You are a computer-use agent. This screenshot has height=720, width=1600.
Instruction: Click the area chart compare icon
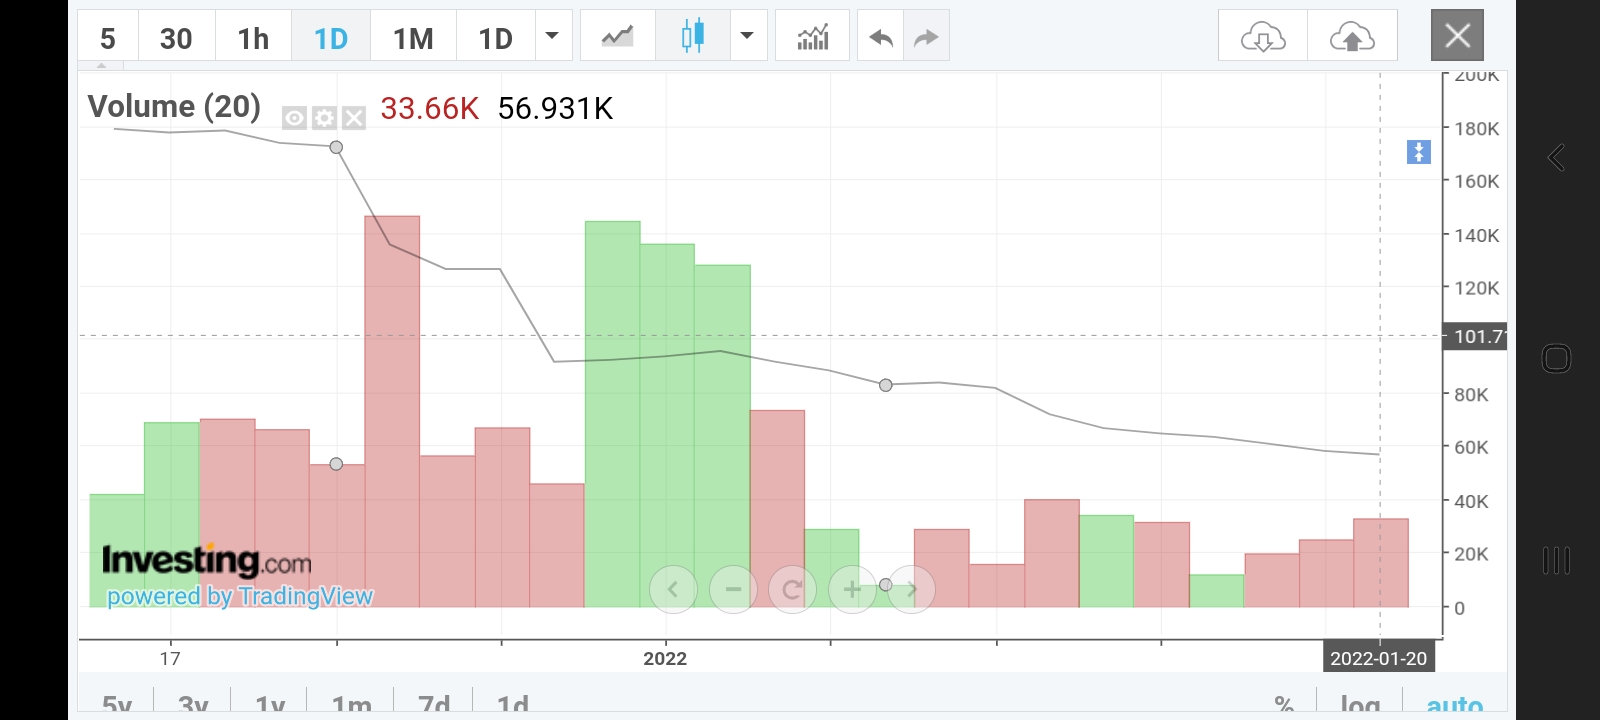(x=617, y=37)
